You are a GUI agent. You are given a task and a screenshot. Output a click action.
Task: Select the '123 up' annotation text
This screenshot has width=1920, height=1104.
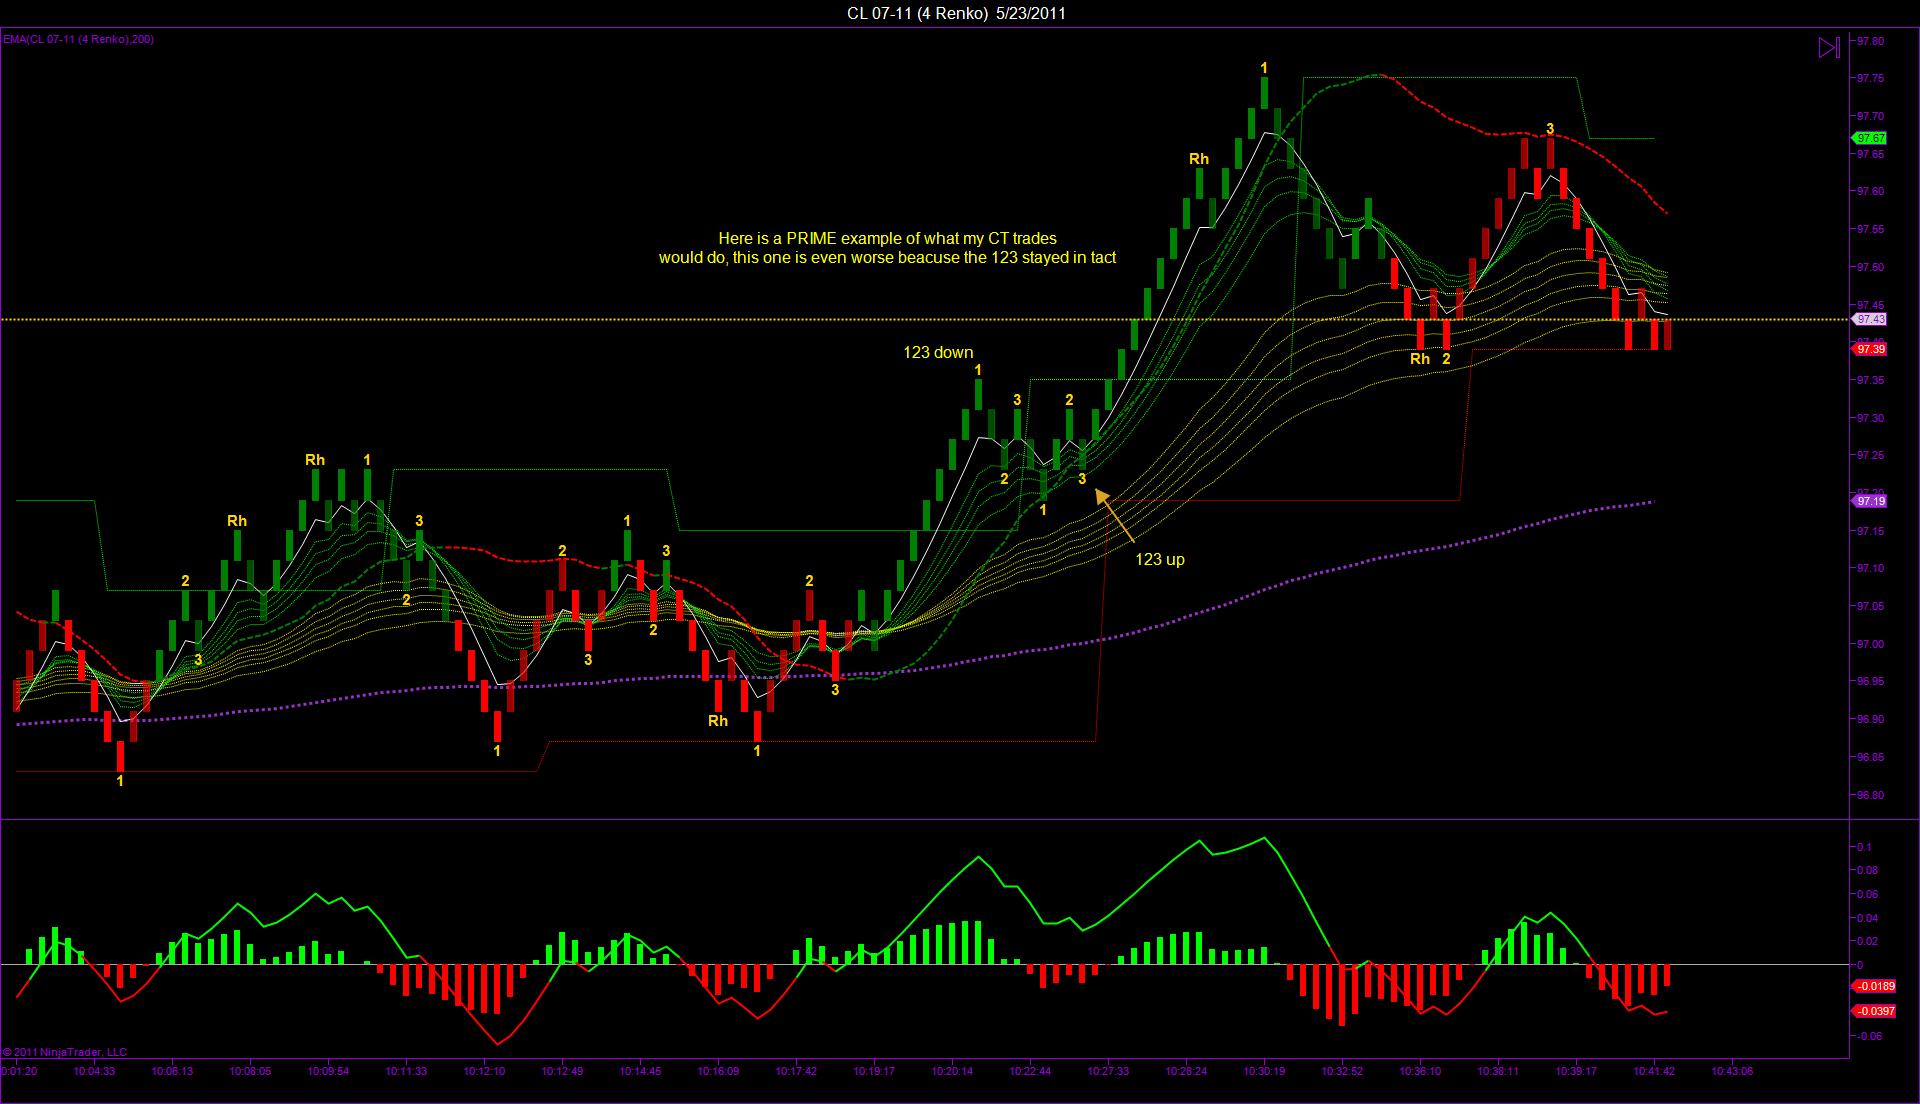[1160, 559]
